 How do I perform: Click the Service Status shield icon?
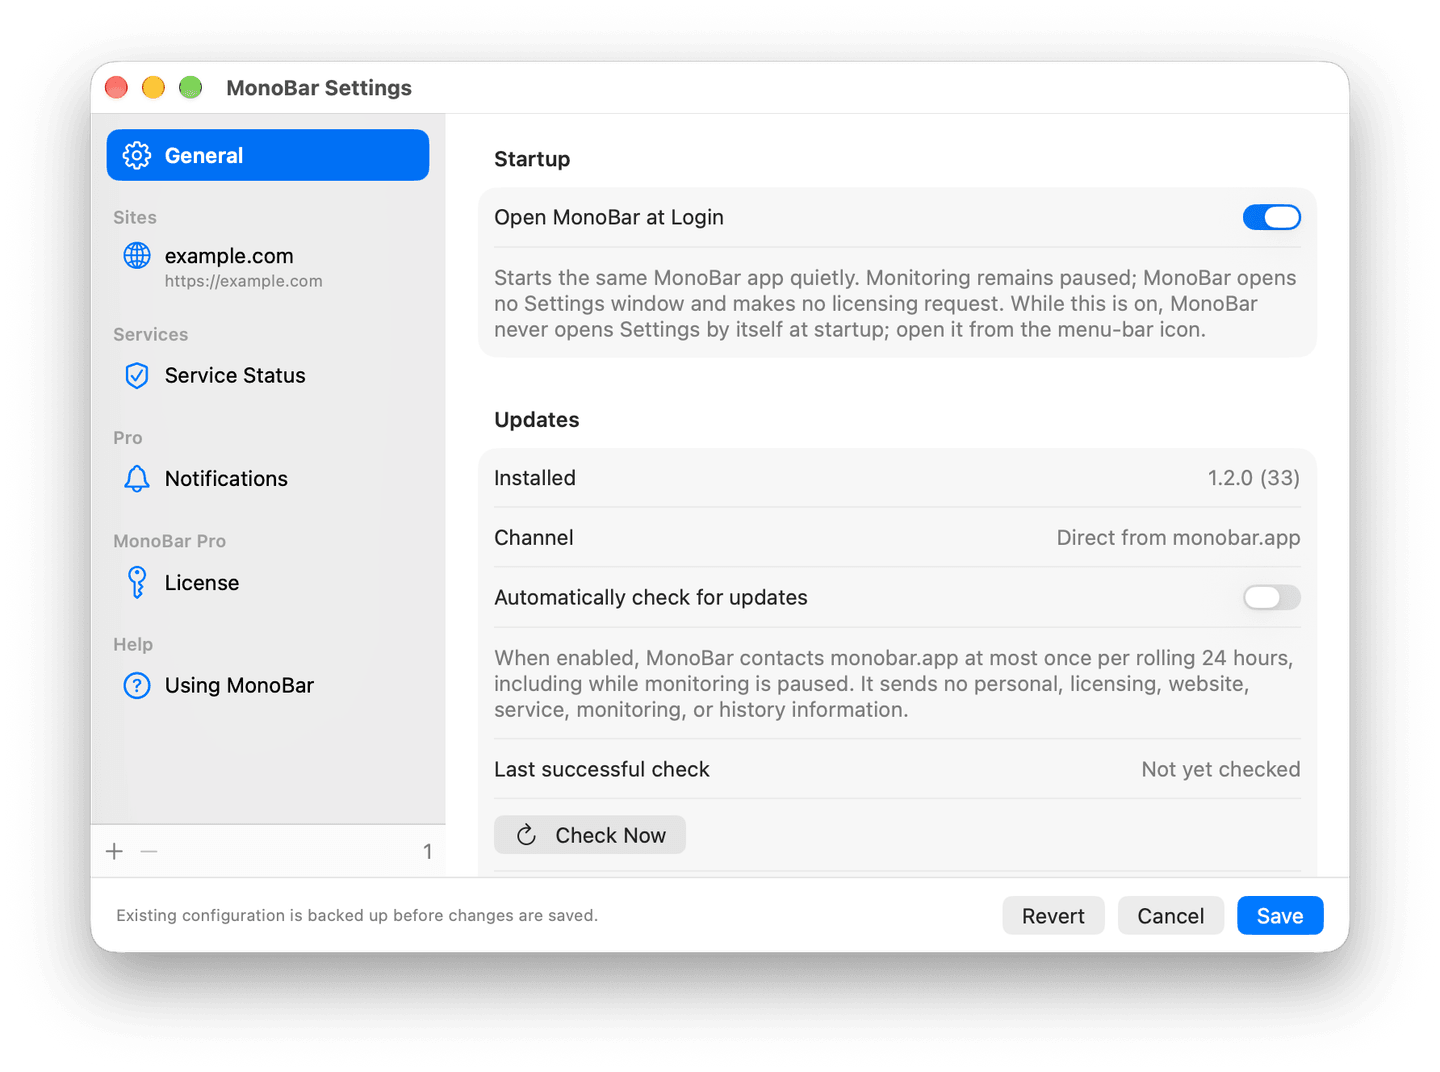[x=137, y=376]
